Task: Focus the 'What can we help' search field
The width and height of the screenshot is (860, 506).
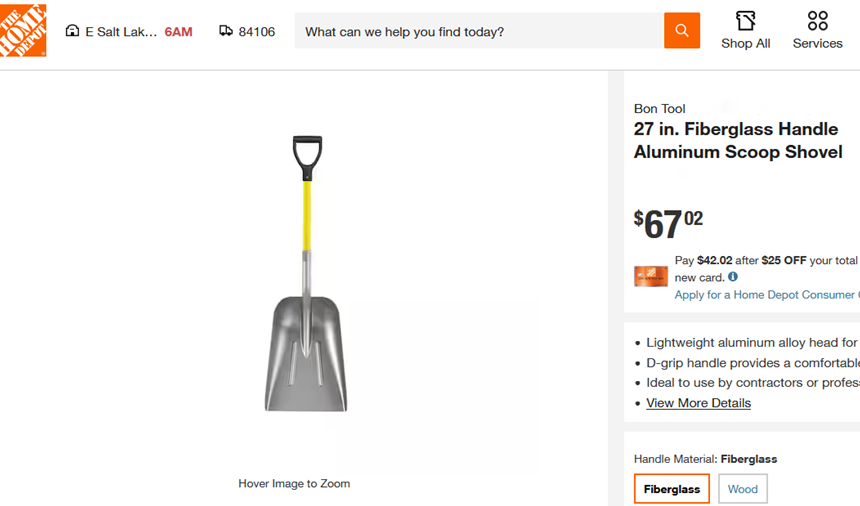Action: click(480, 32)
